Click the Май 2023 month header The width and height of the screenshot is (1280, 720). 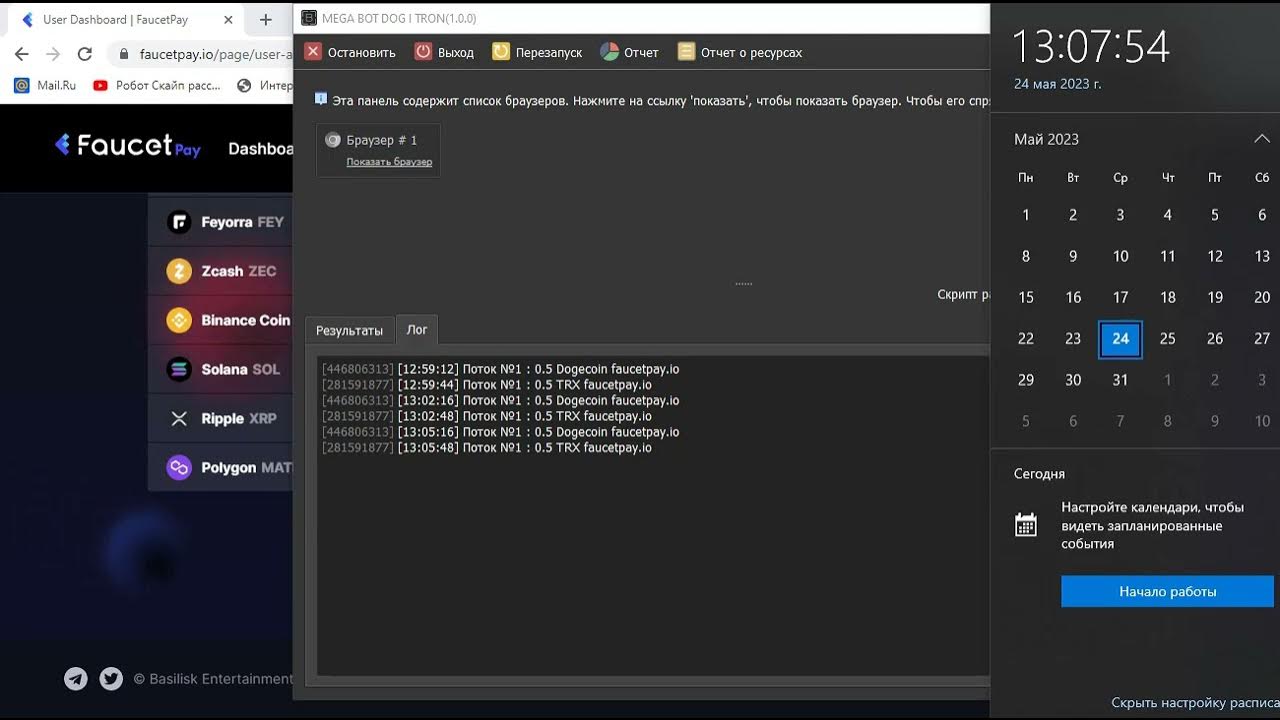pyautogui.click(x=1046, y=139)
